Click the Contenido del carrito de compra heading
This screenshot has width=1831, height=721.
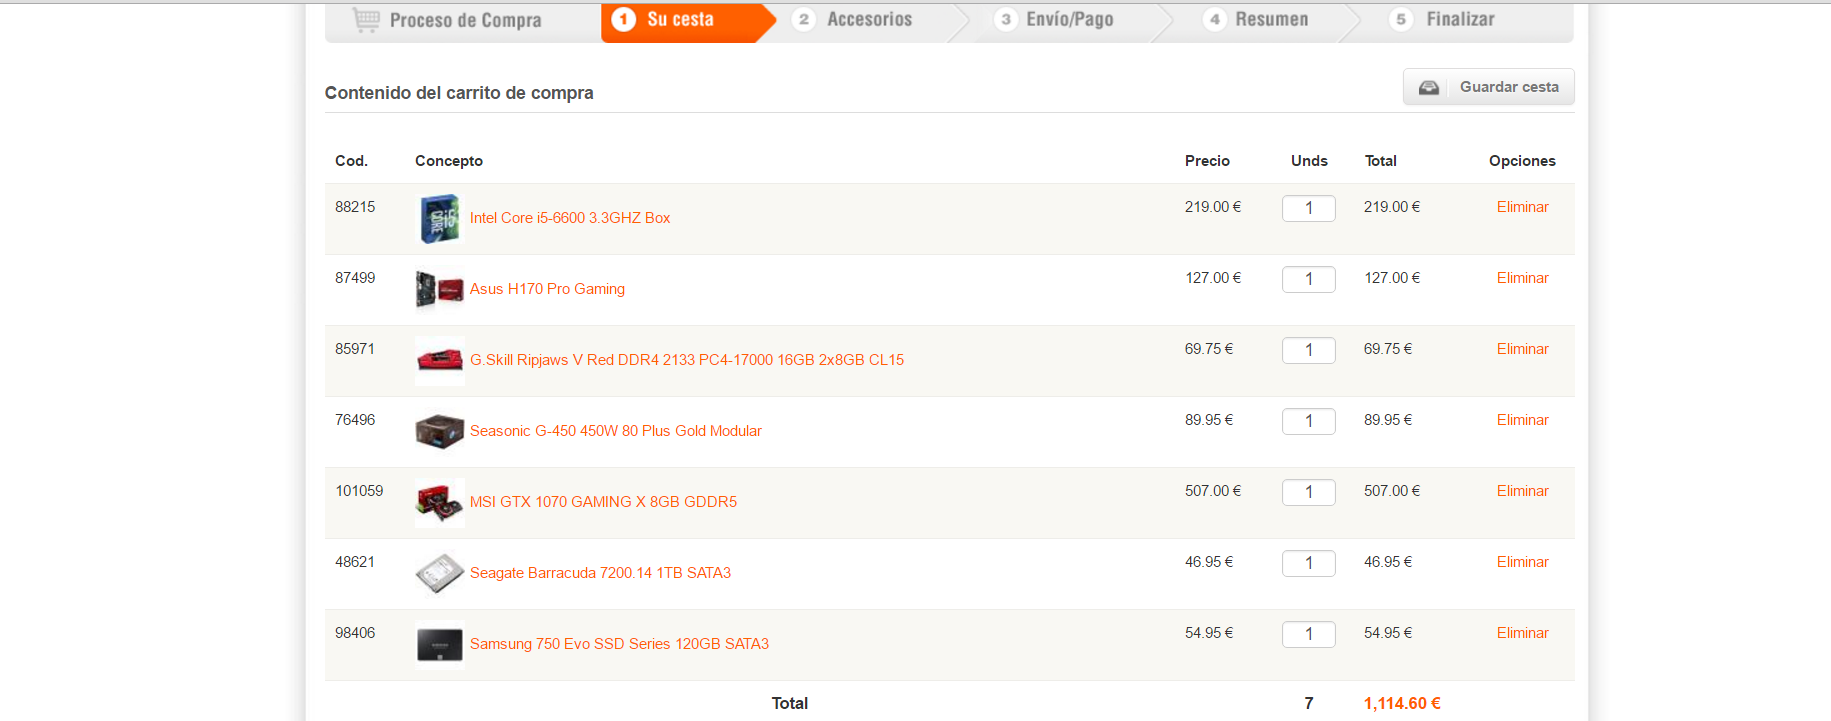(459, 93)
